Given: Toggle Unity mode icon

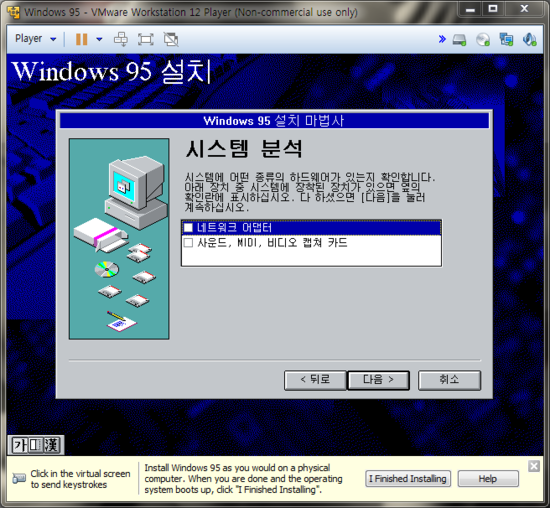Looking at the screenshot, I should click(x=171, y=39).
